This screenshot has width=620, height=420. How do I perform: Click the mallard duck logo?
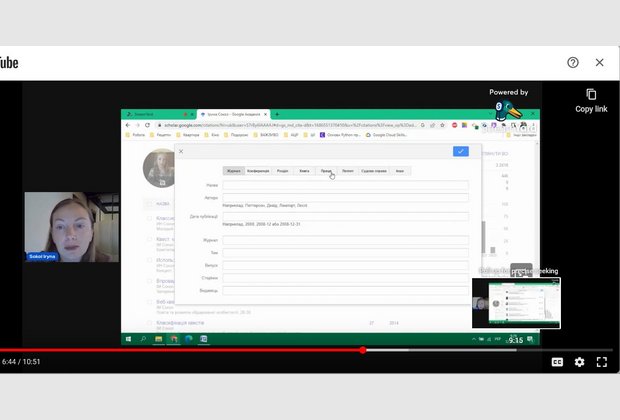pyautogui.click(x=507, y=109)
